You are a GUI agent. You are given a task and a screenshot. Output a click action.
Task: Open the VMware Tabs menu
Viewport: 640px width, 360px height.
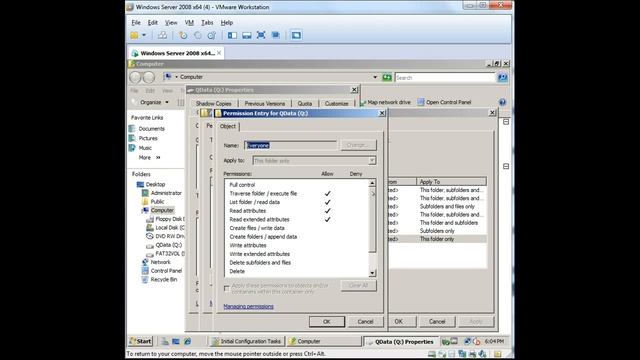[207, 22]
